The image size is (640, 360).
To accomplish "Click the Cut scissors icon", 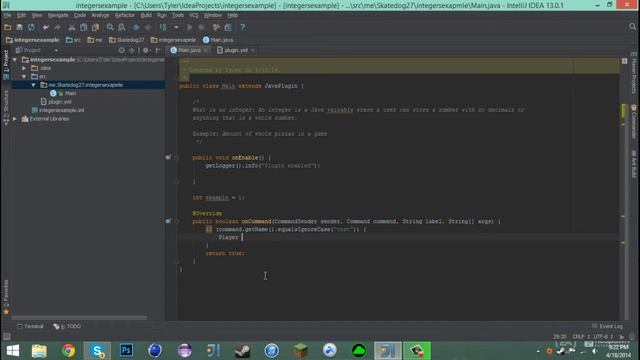I will (x=72, y=27).
